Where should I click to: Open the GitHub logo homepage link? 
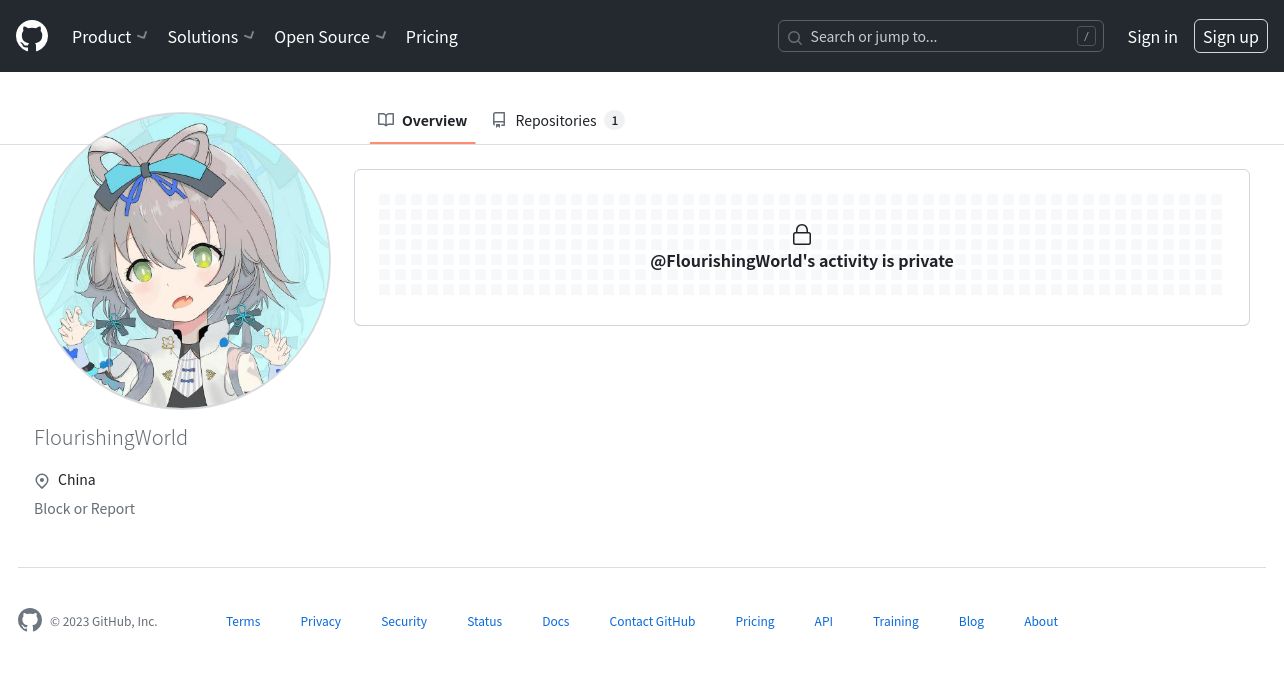coord(32,36)
